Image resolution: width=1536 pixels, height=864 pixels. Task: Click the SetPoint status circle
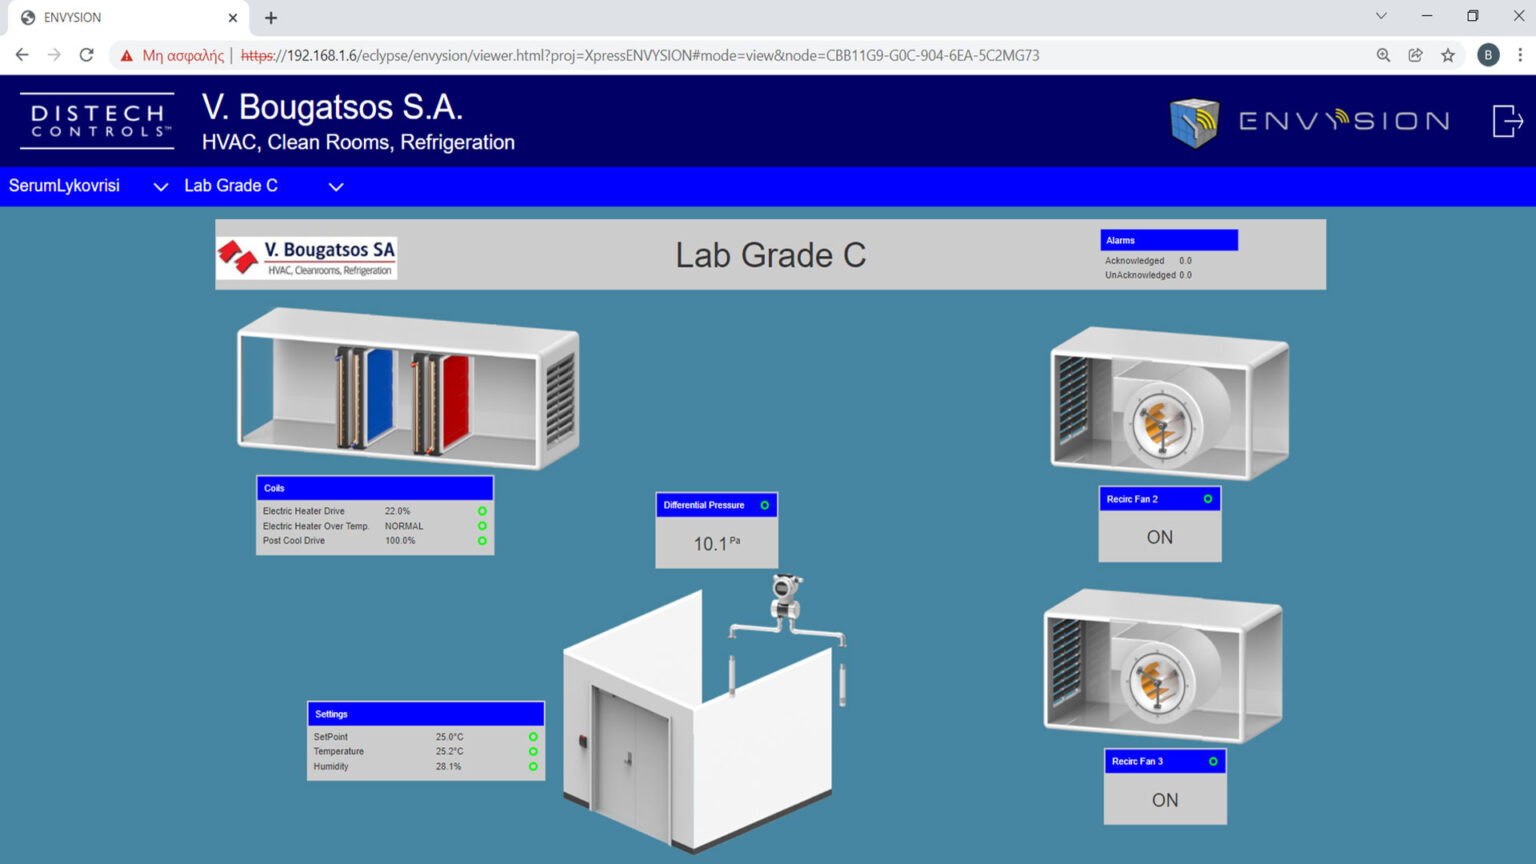[533, 737]
